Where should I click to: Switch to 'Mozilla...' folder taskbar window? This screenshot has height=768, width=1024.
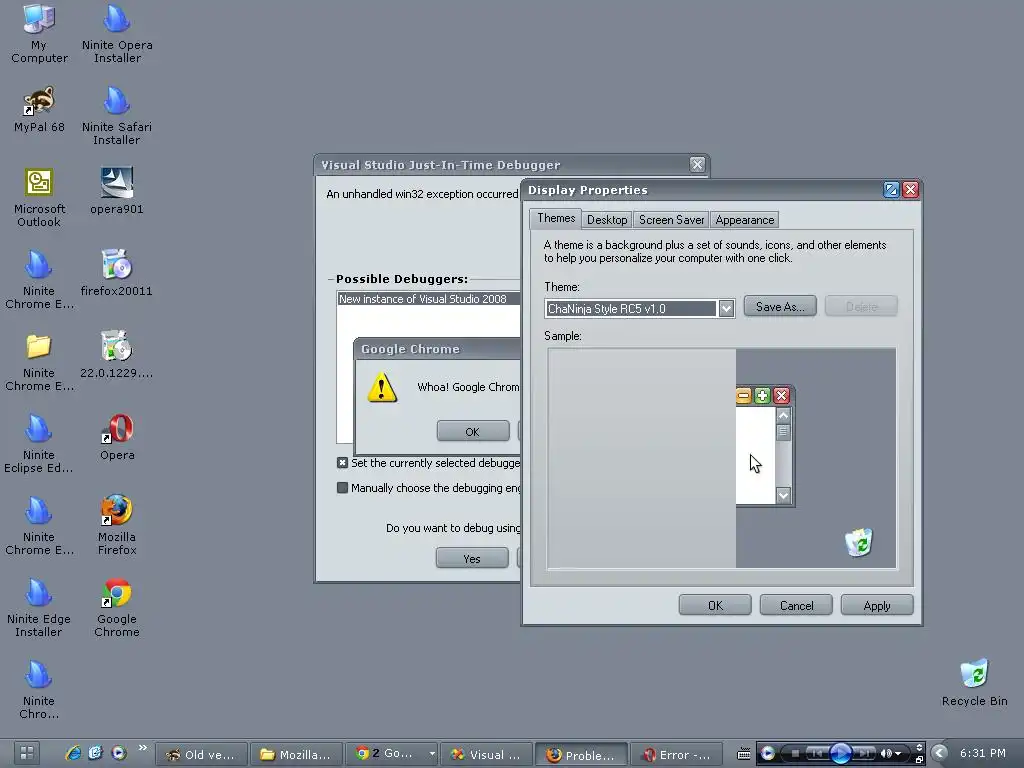(x=297, y=754)
